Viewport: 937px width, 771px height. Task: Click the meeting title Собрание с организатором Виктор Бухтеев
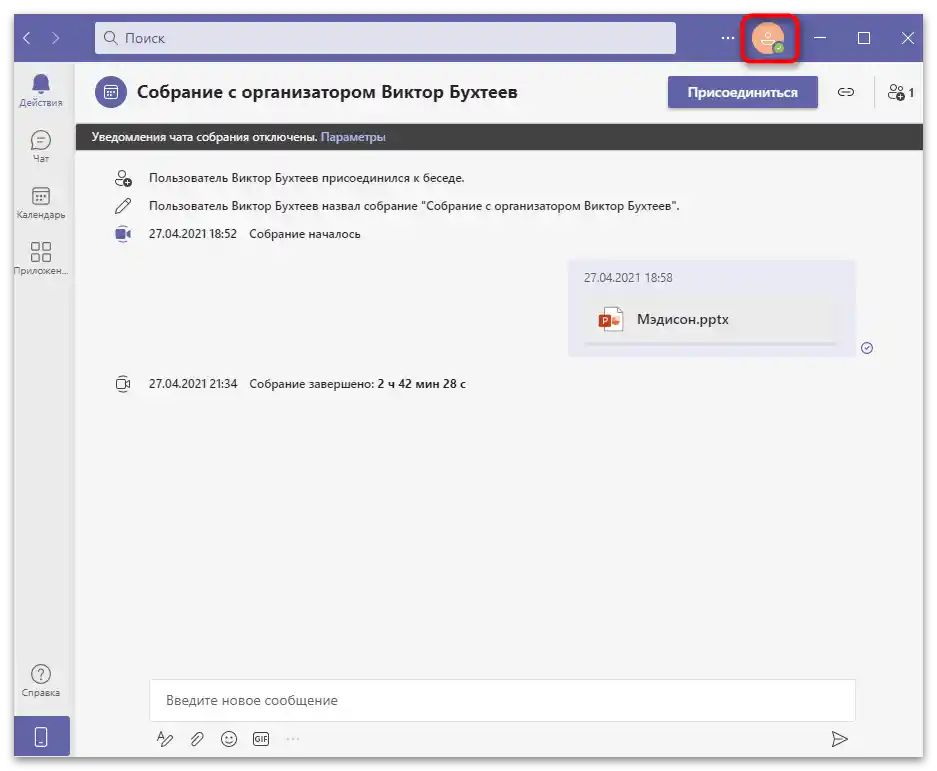[327, 92]
